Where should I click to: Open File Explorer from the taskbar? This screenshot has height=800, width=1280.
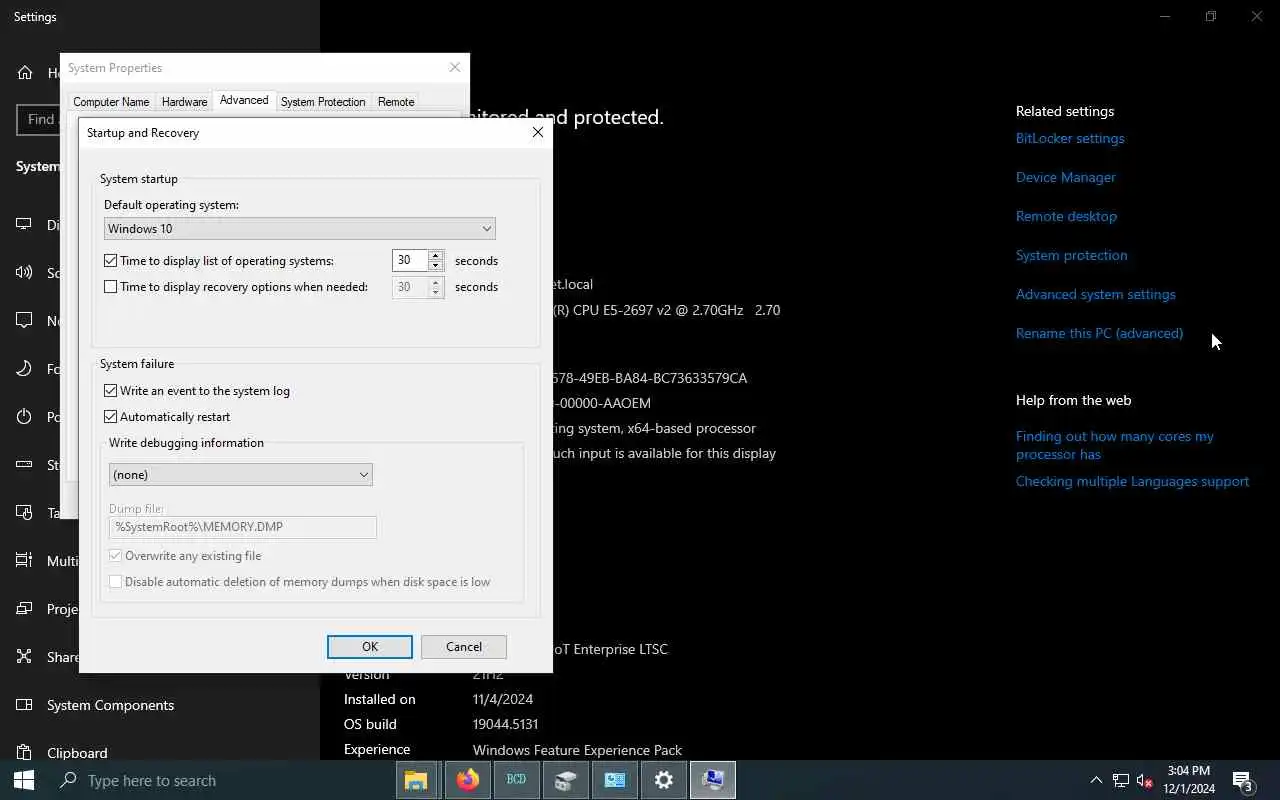(416, 780)
